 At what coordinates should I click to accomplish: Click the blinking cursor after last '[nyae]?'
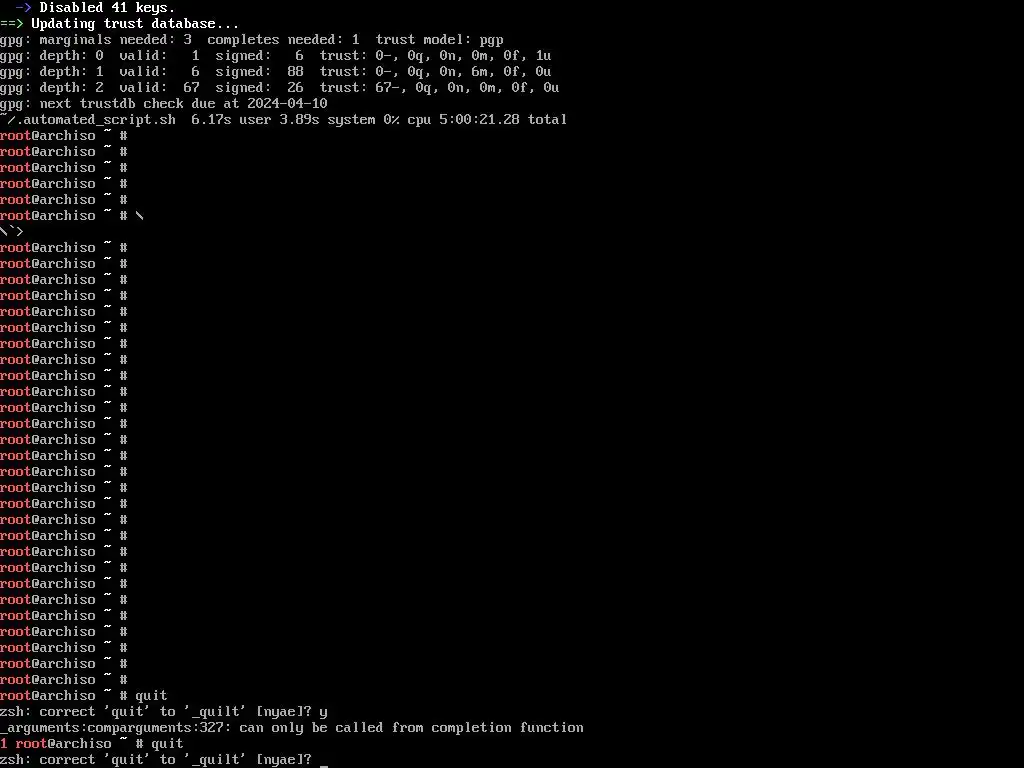(x=324, y=760)
